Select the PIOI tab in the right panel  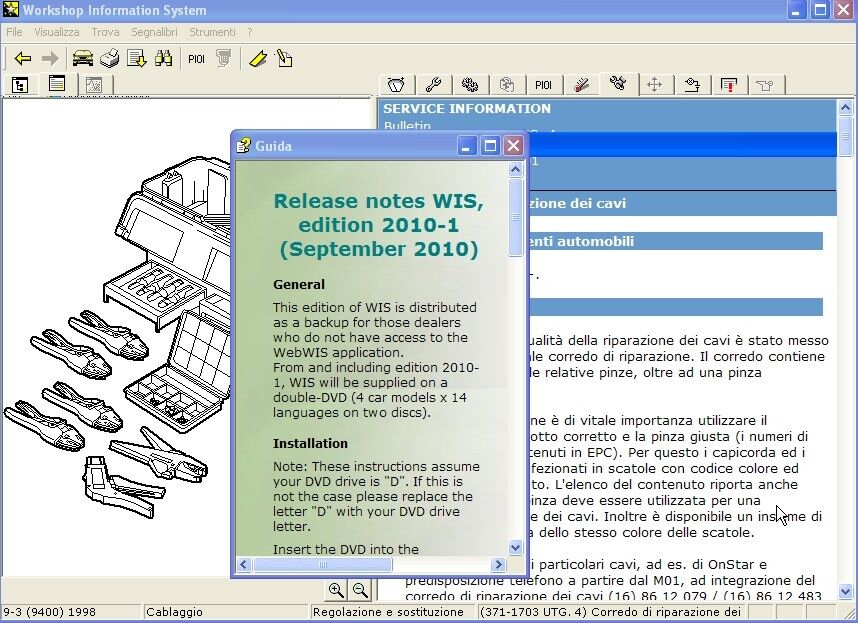pyautogui.click(x=543, y=85)
